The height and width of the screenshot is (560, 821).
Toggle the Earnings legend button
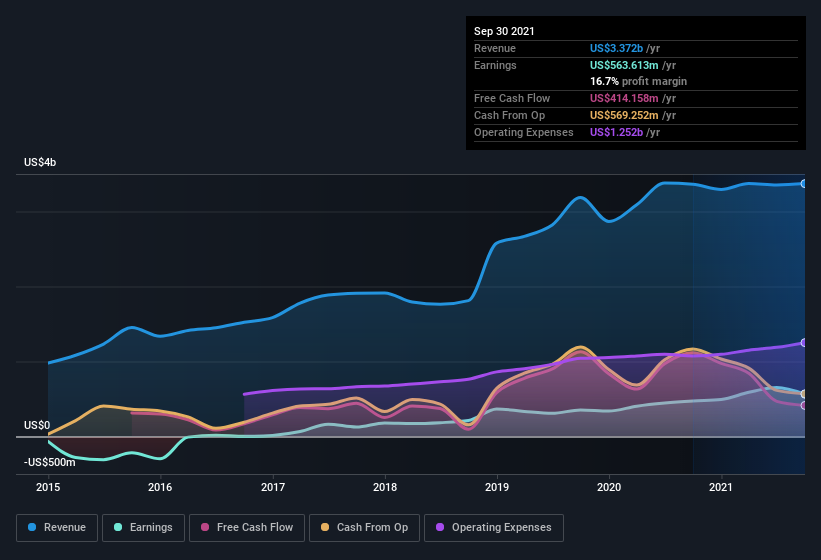[x=143, y=528]
